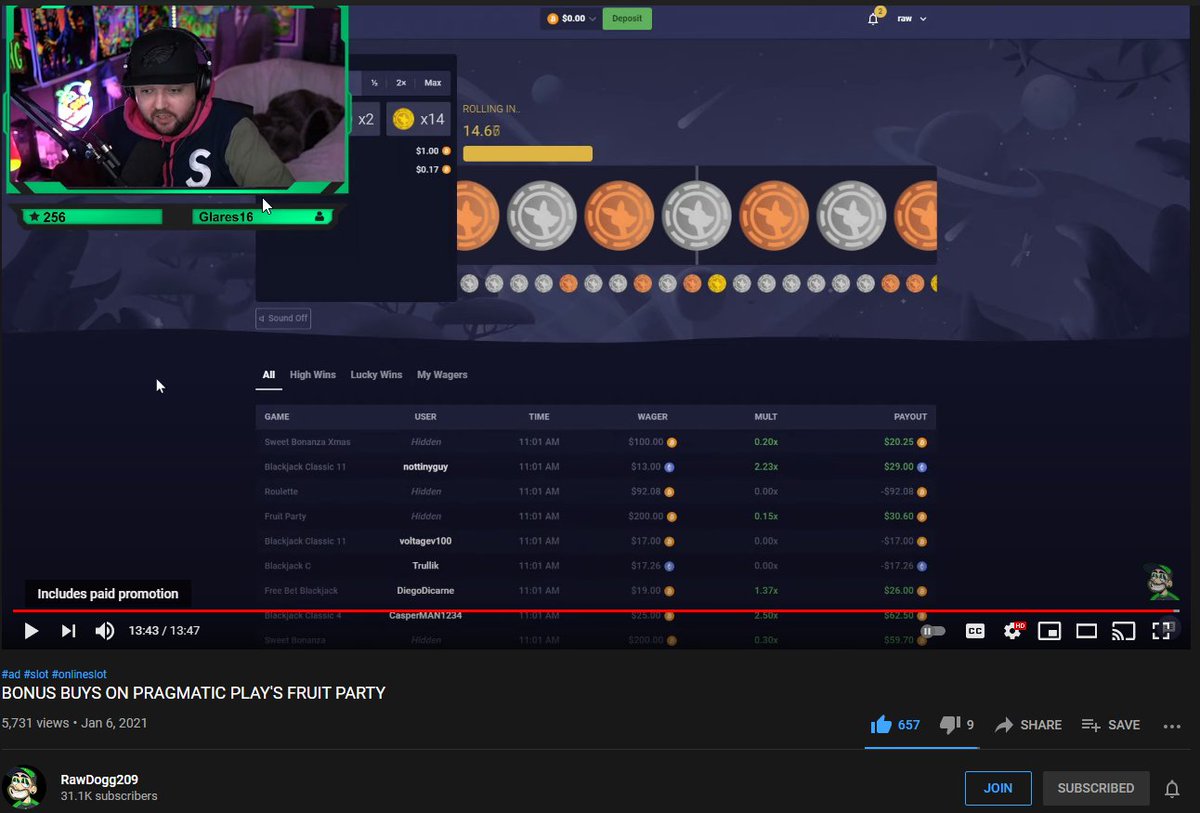Click the $30.60 payout value

click(x=900, y=517)
